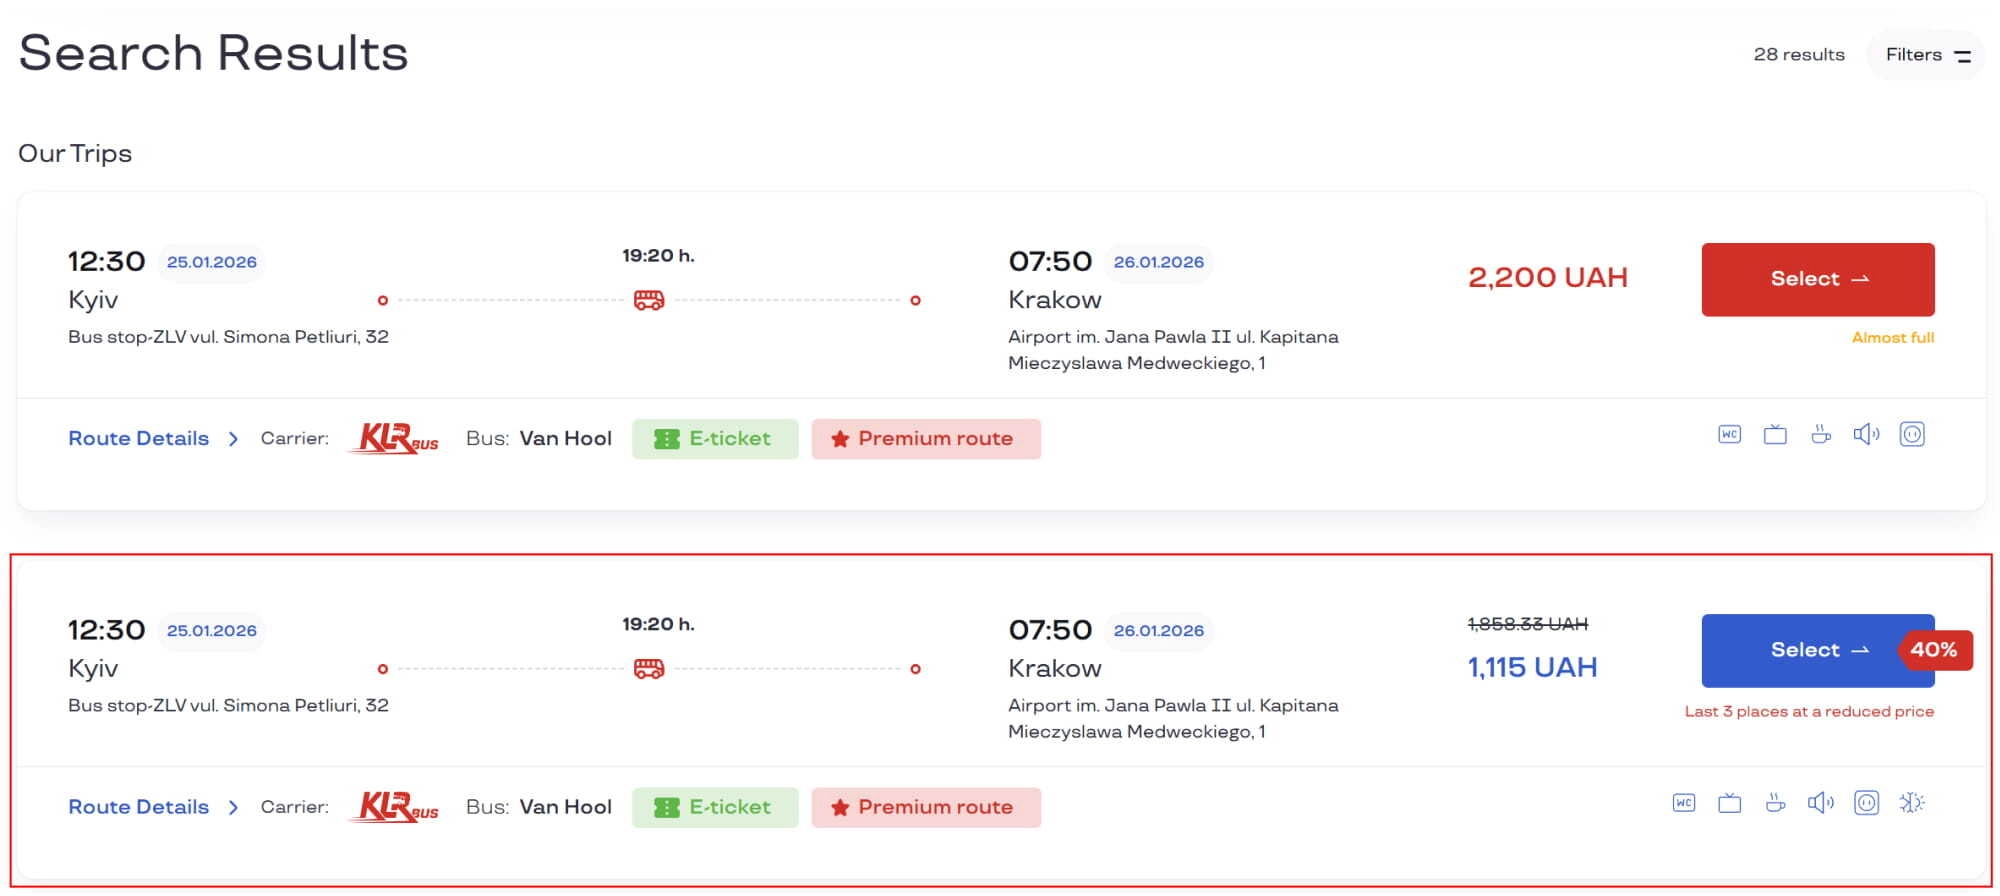Image resolution: width=2000 pixels, height=896 pixels.
Task: Expand Route Details of the first trip
Action: click(138, 438)
